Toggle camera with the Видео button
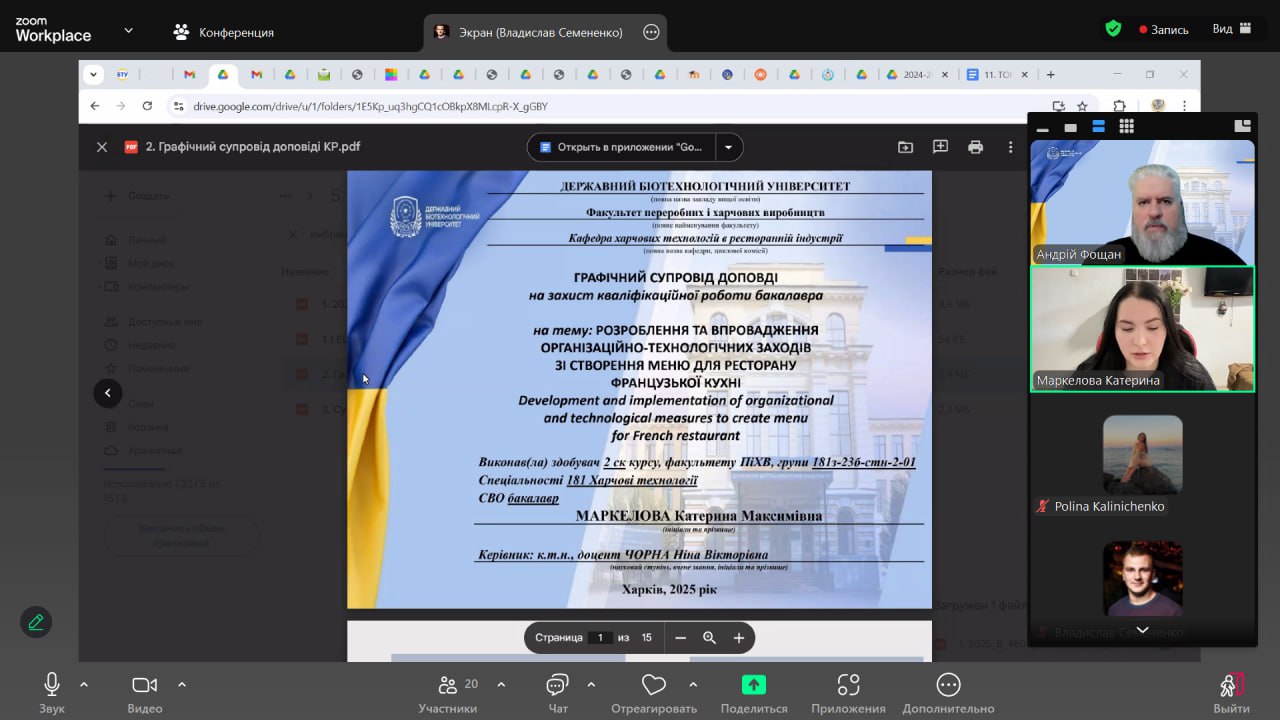The image size is (1280, 720). tap(145, 693)
